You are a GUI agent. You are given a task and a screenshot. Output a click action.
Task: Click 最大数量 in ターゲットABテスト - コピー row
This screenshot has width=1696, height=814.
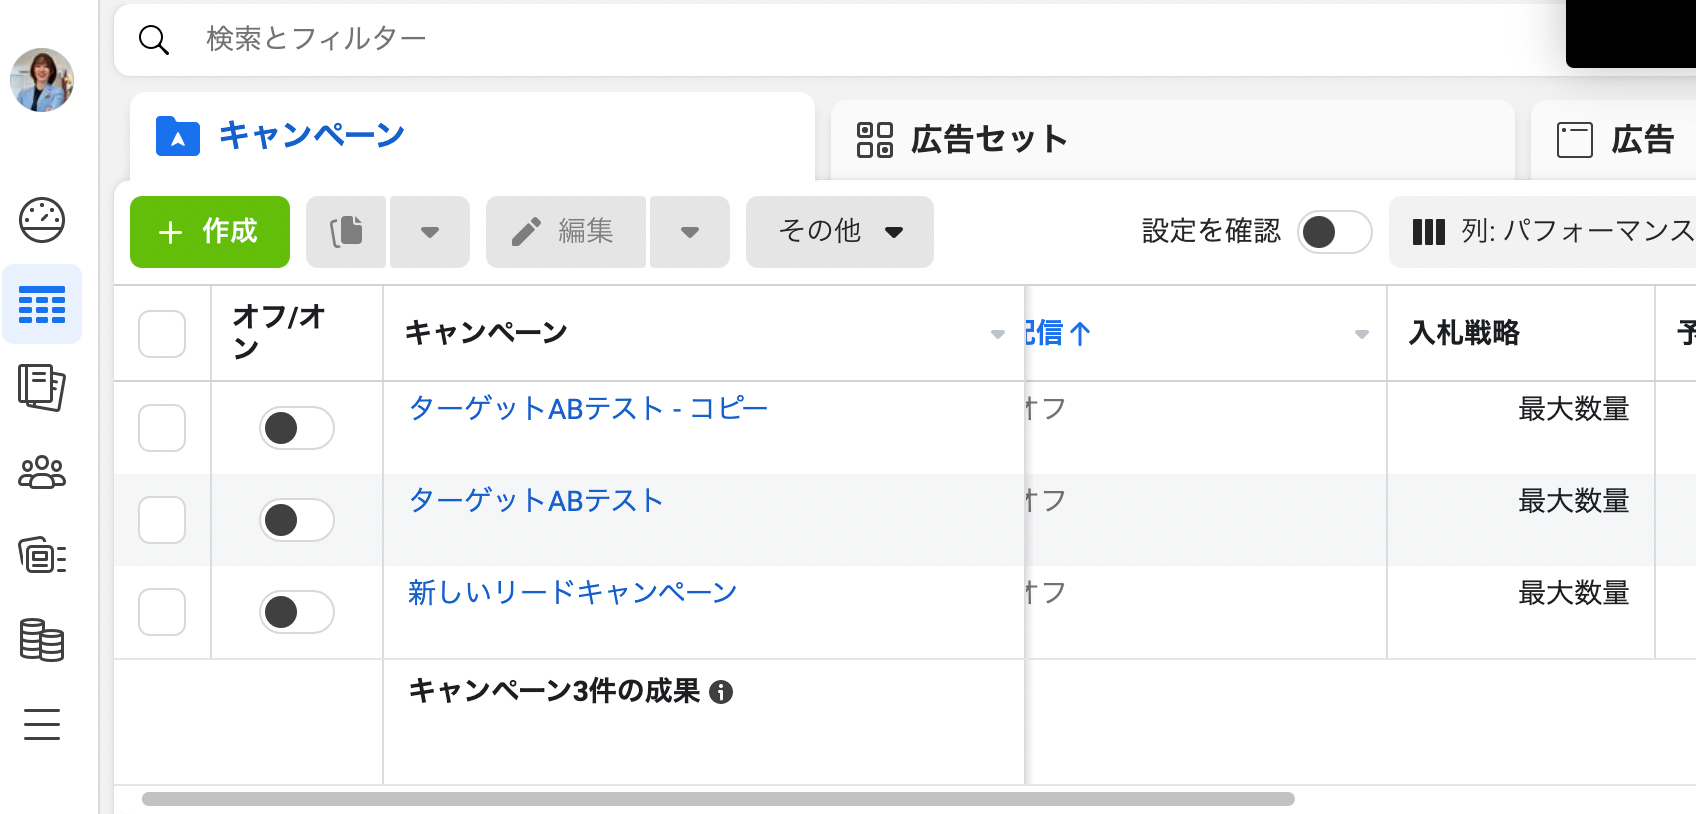coord(1574,409)
